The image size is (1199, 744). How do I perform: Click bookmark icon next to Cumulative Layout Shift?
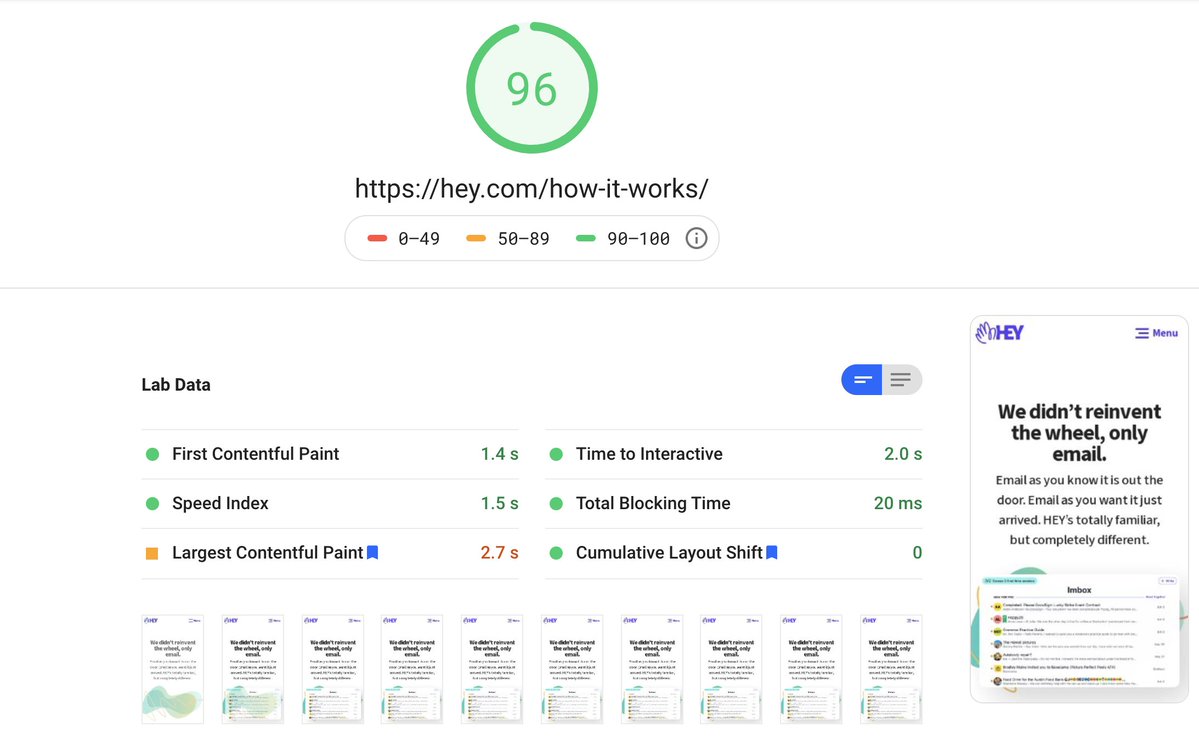click(772, 552)
